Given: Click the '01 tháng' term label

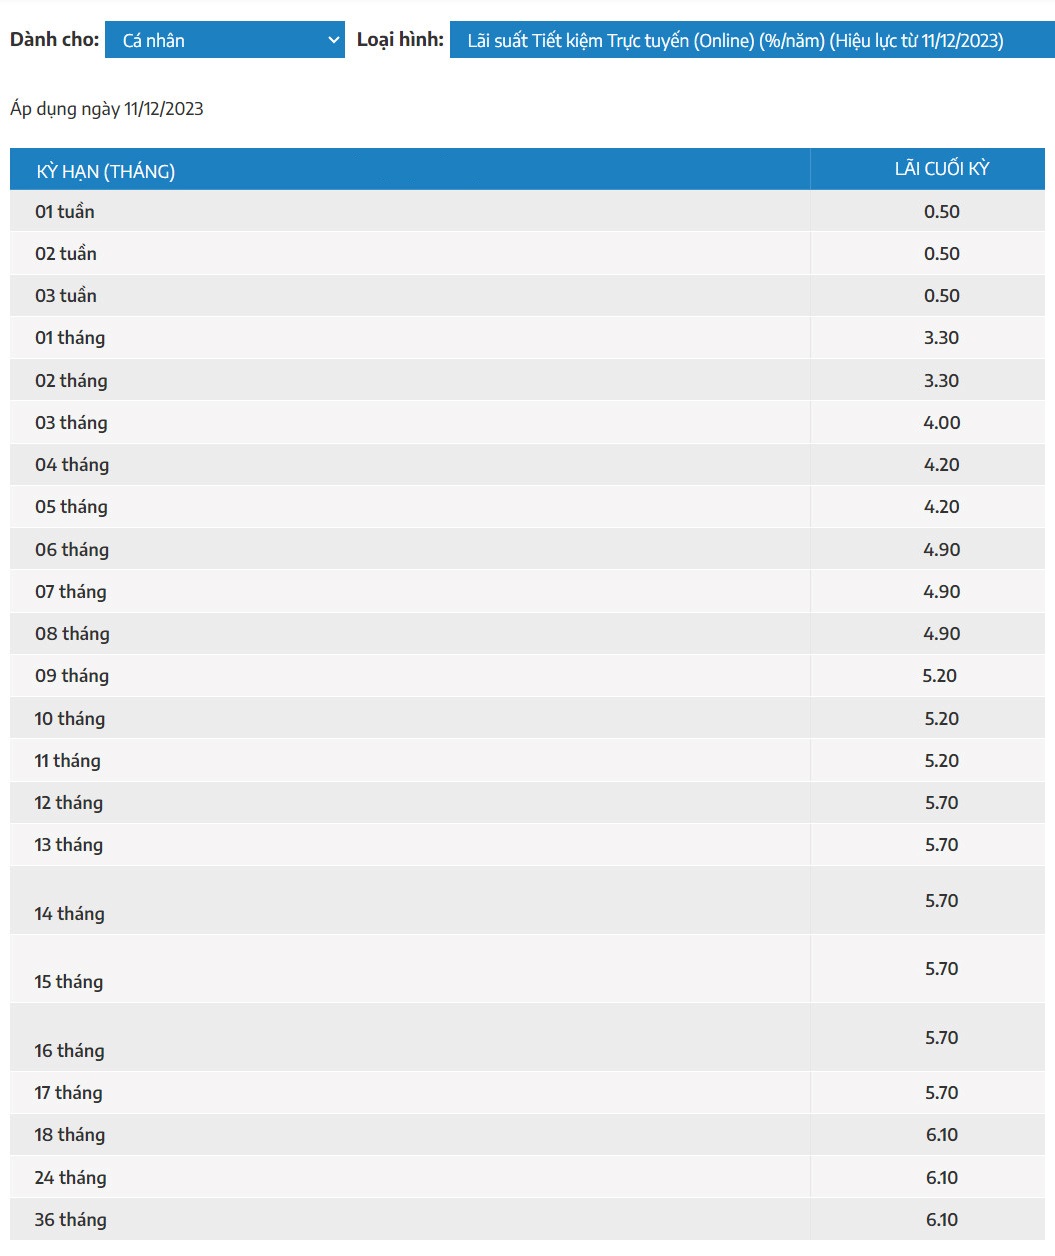Looking at the screenshot, I should click(x=70, y=338).
